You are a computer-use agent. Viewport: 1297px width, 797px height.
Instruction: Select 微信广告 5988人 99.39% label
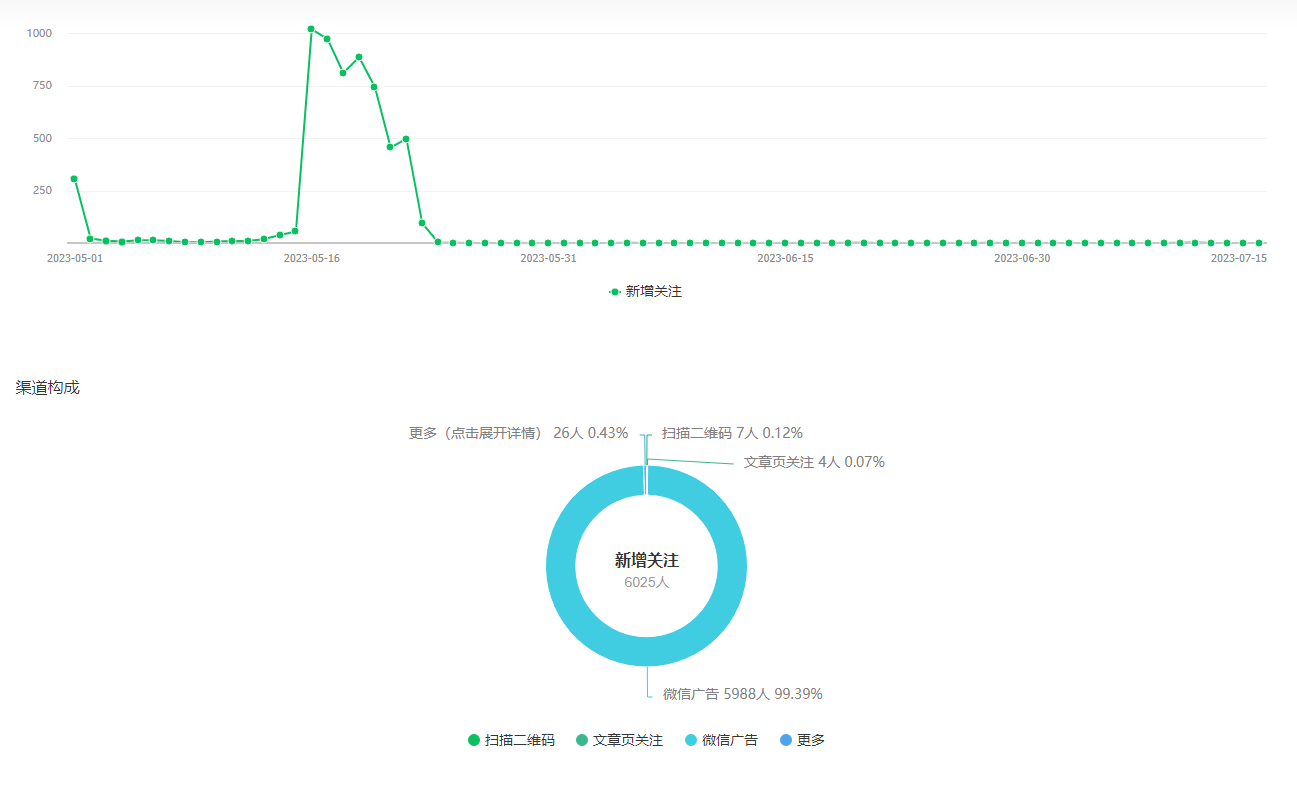[x=743, y=694]
